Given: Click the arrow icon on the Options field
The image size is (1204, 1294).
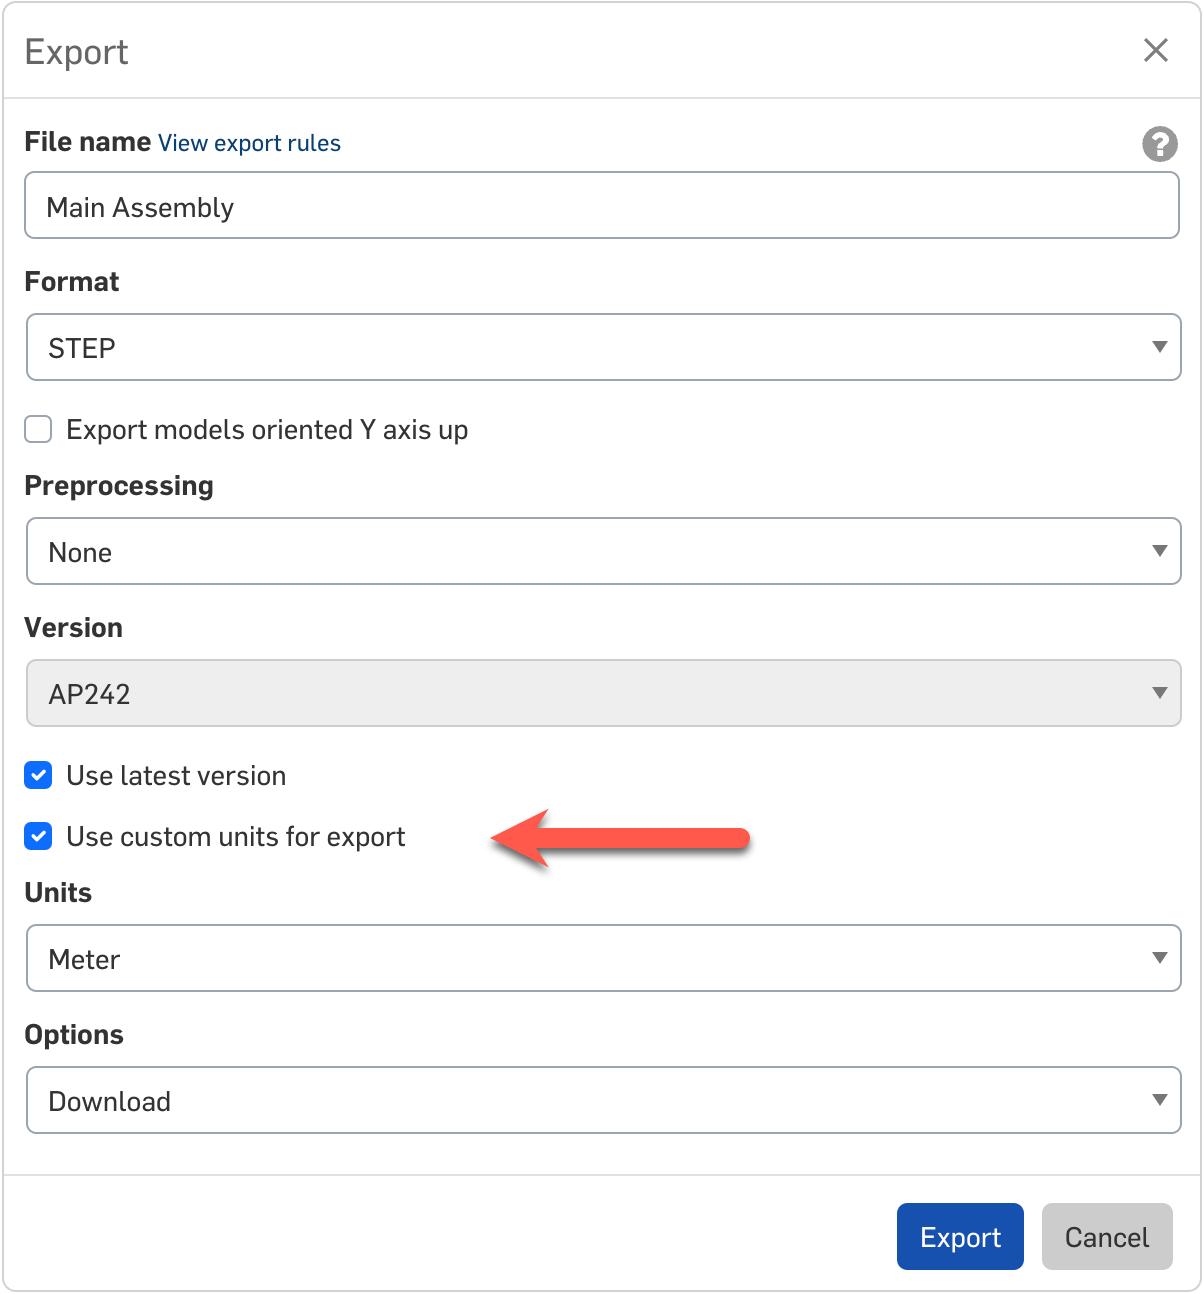Looking at the screenshot, I should pos(1159,1100).
